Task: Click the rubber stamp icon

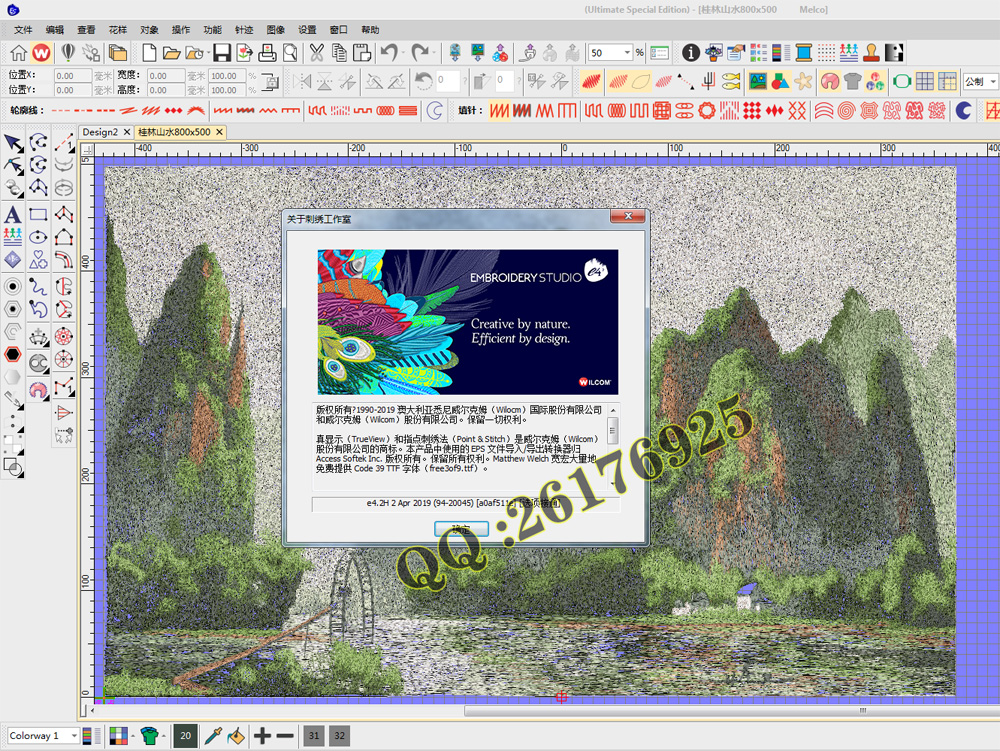Action: tap(872, 53)
